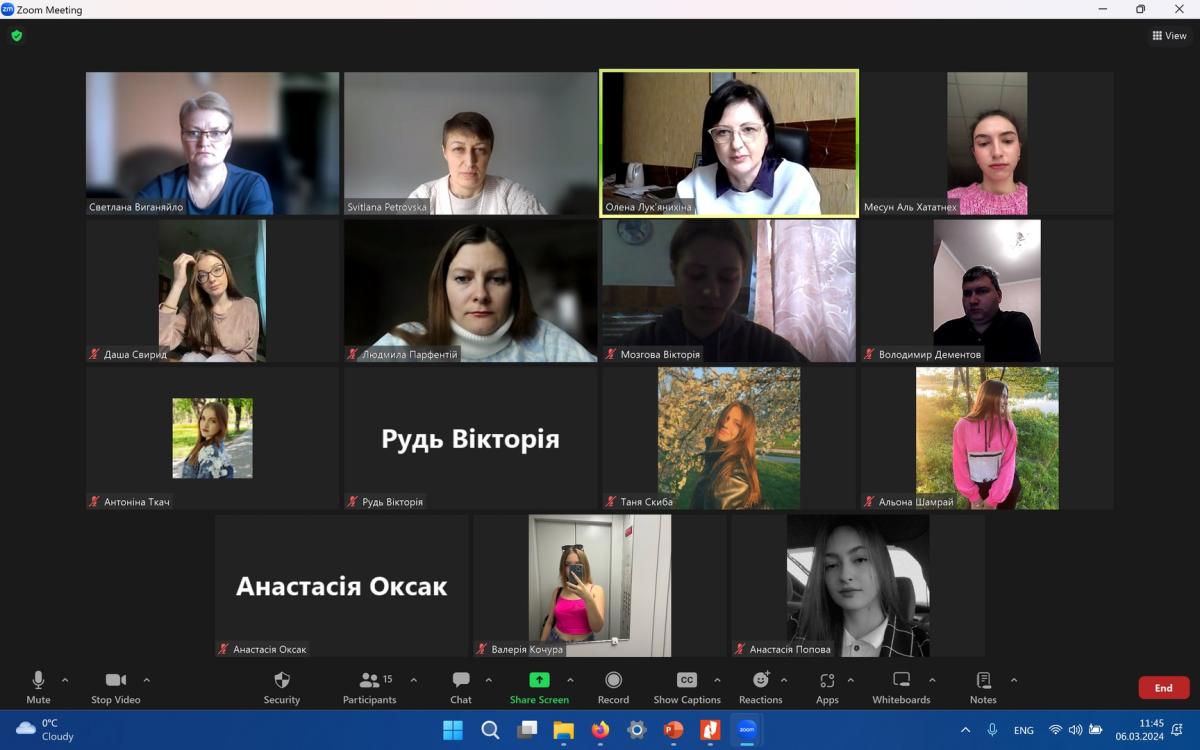This screenshot has width=1200, height=750.
Task: Open the Chat panel
Action: (460, 686)
